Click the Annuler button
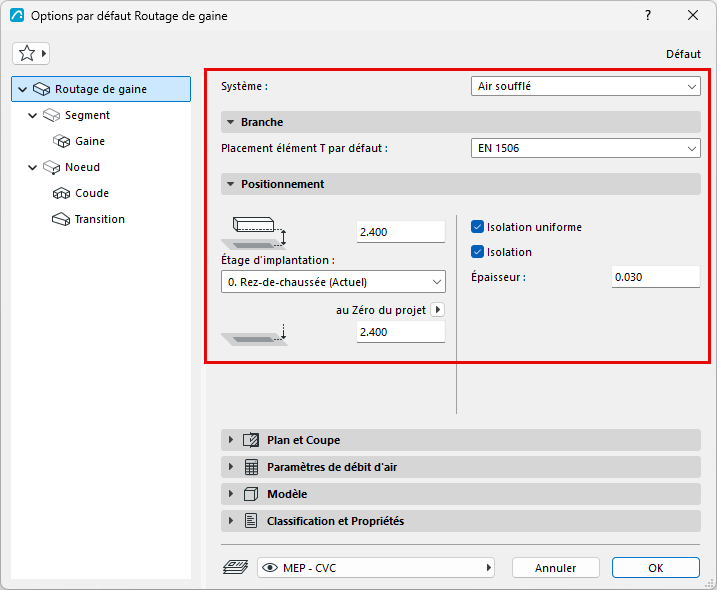This screenshot has height=590, width=717. (x=556, y=568)
